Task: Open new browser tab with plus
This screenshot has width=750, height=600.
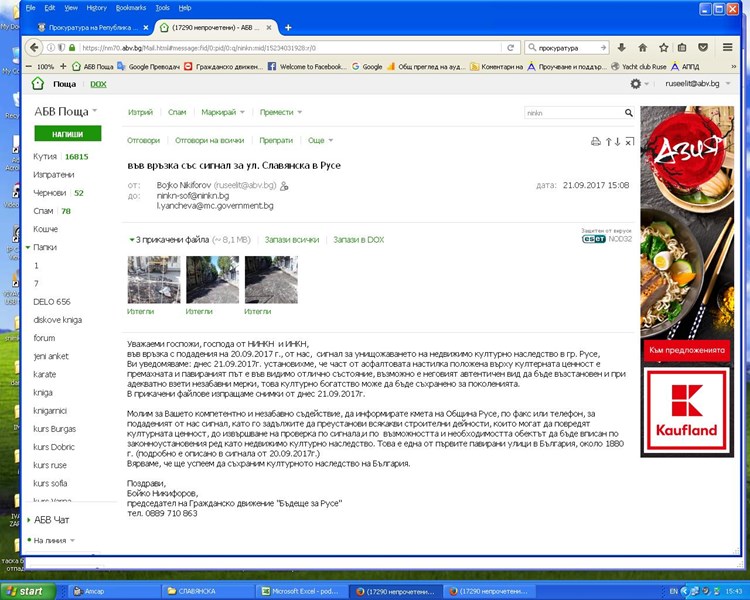Action: point(289,27)
